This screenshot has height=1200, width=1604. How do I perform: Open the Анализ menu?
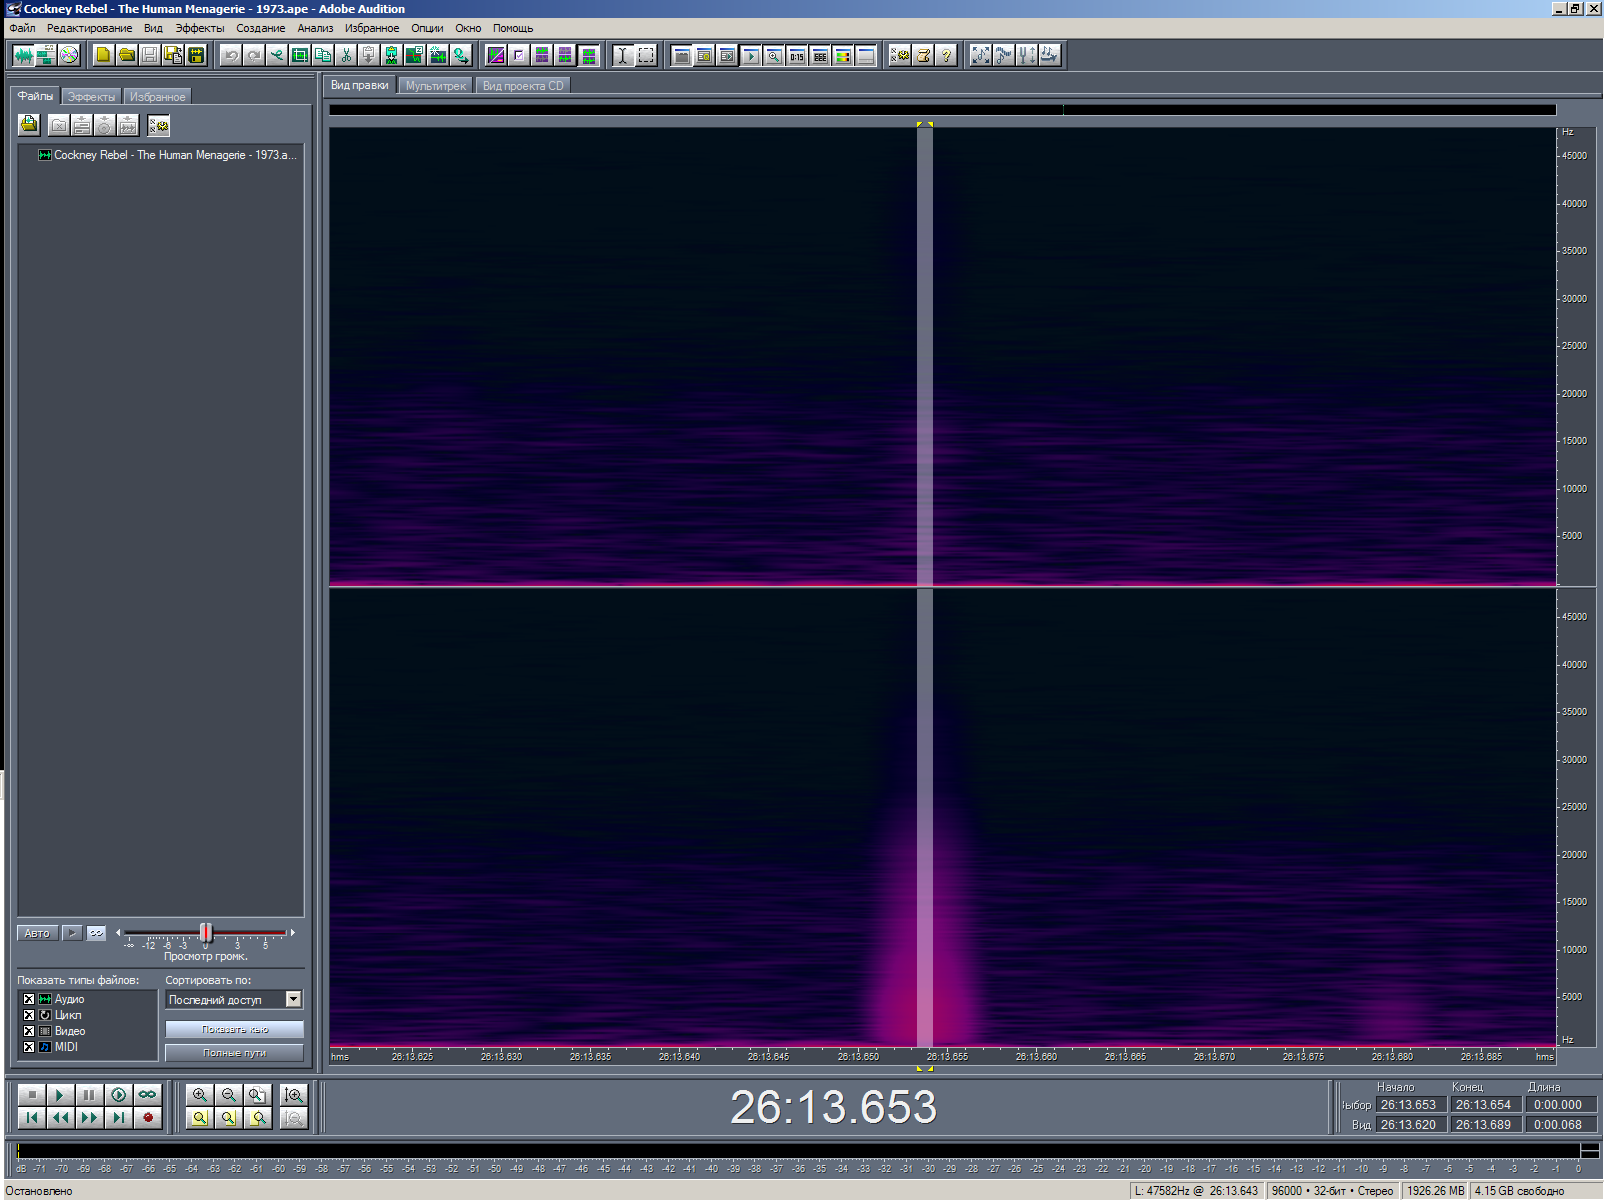315,28
